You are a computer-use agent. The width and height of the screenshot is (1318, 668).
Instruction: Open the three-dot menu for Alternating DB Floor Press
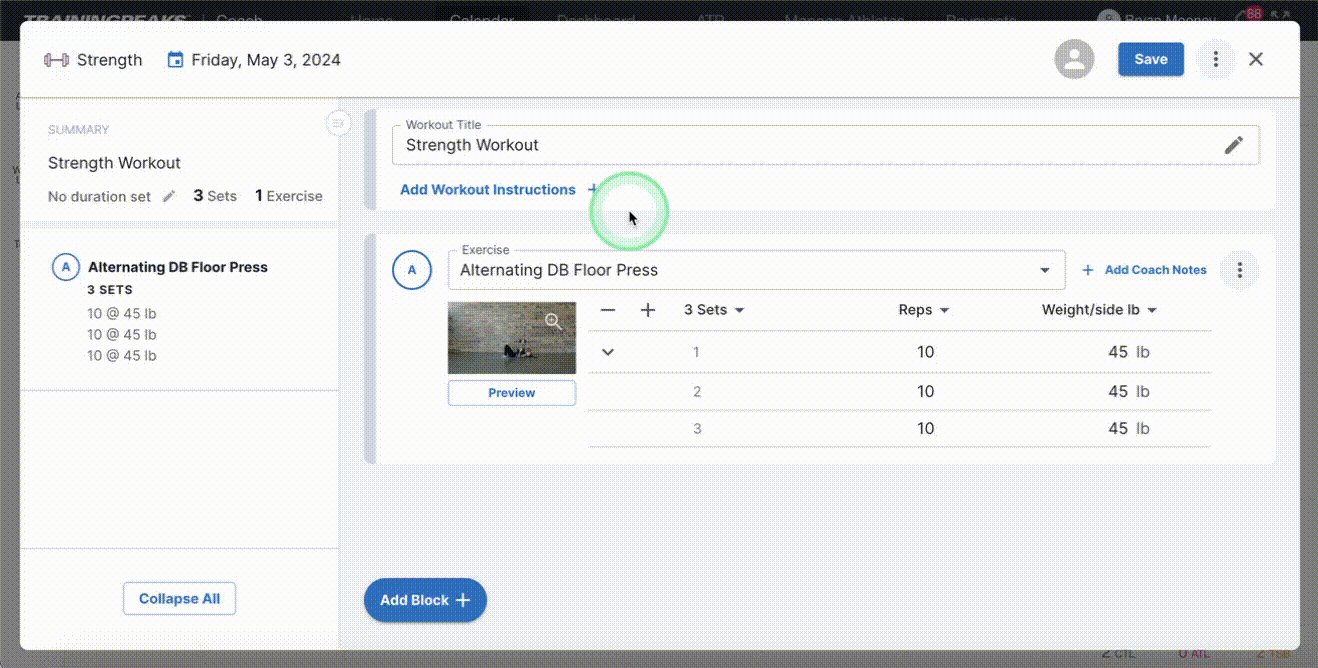1239,270
